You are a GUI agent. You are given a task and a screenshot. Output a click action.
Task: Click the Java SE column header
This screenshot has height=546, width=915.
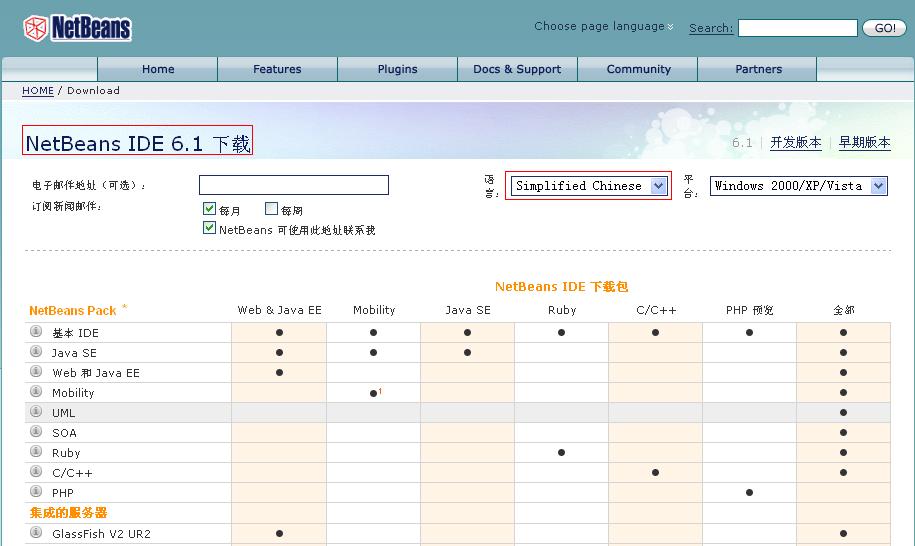468,310
